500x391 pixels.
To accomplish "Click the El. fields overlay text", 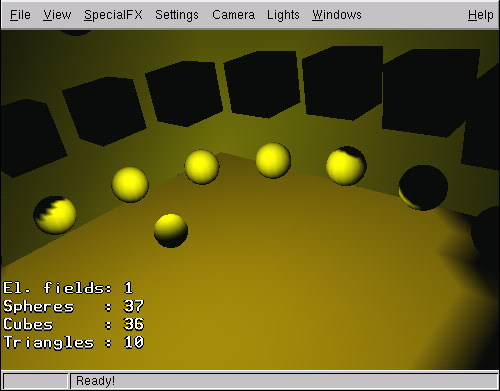I will (x=68, y=288).
